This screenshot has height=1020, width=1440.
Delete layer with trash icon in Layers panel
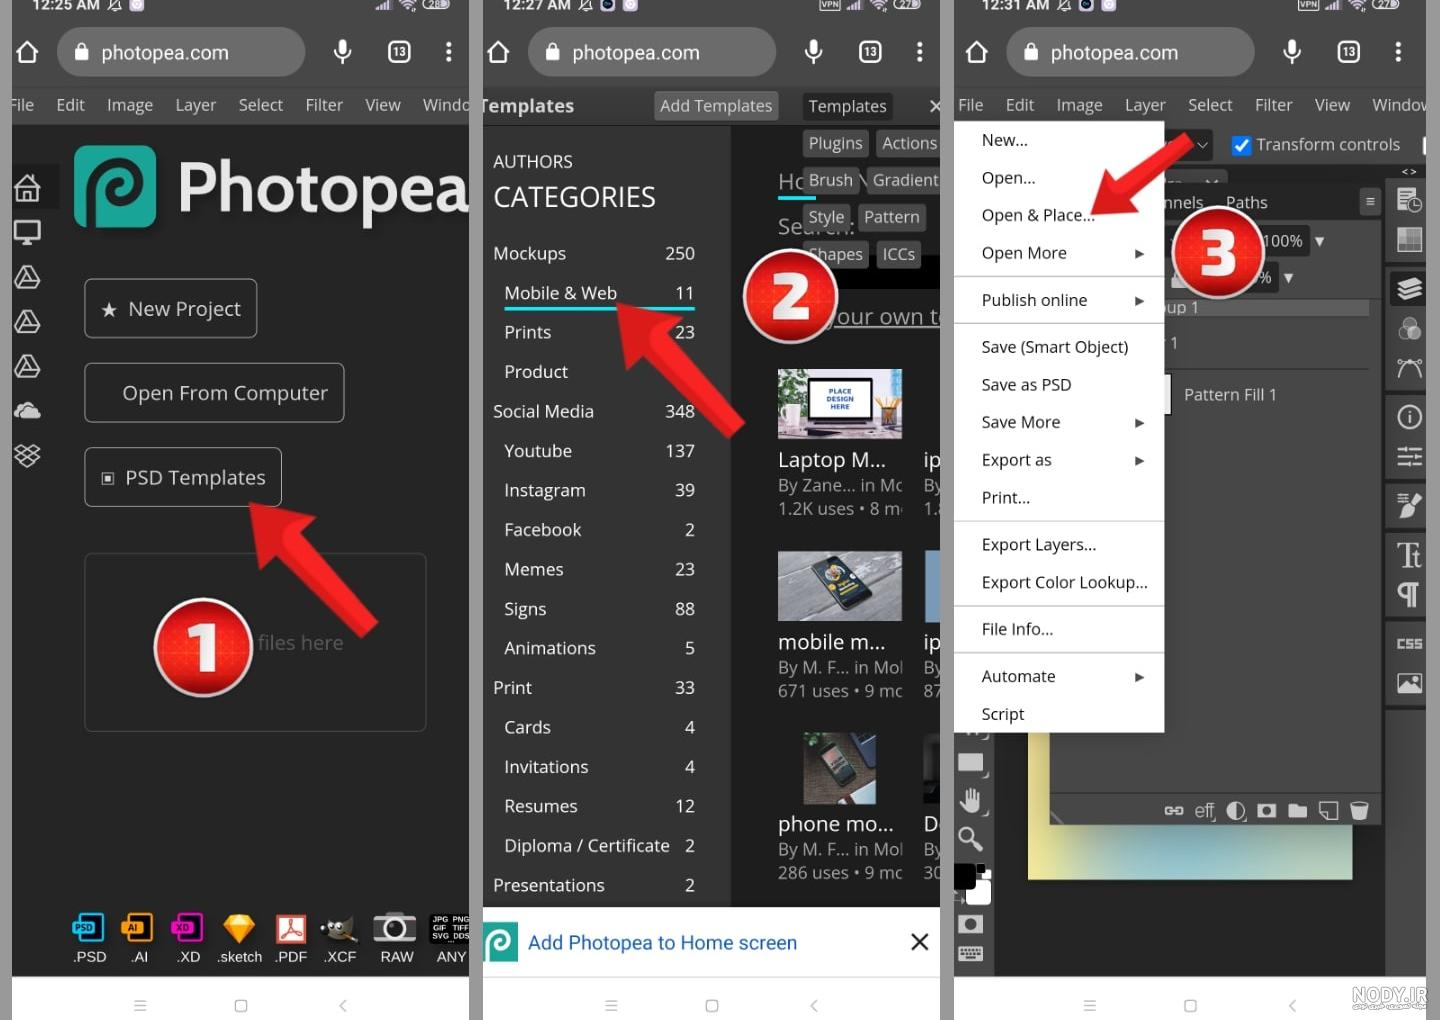coord(1359,810)
